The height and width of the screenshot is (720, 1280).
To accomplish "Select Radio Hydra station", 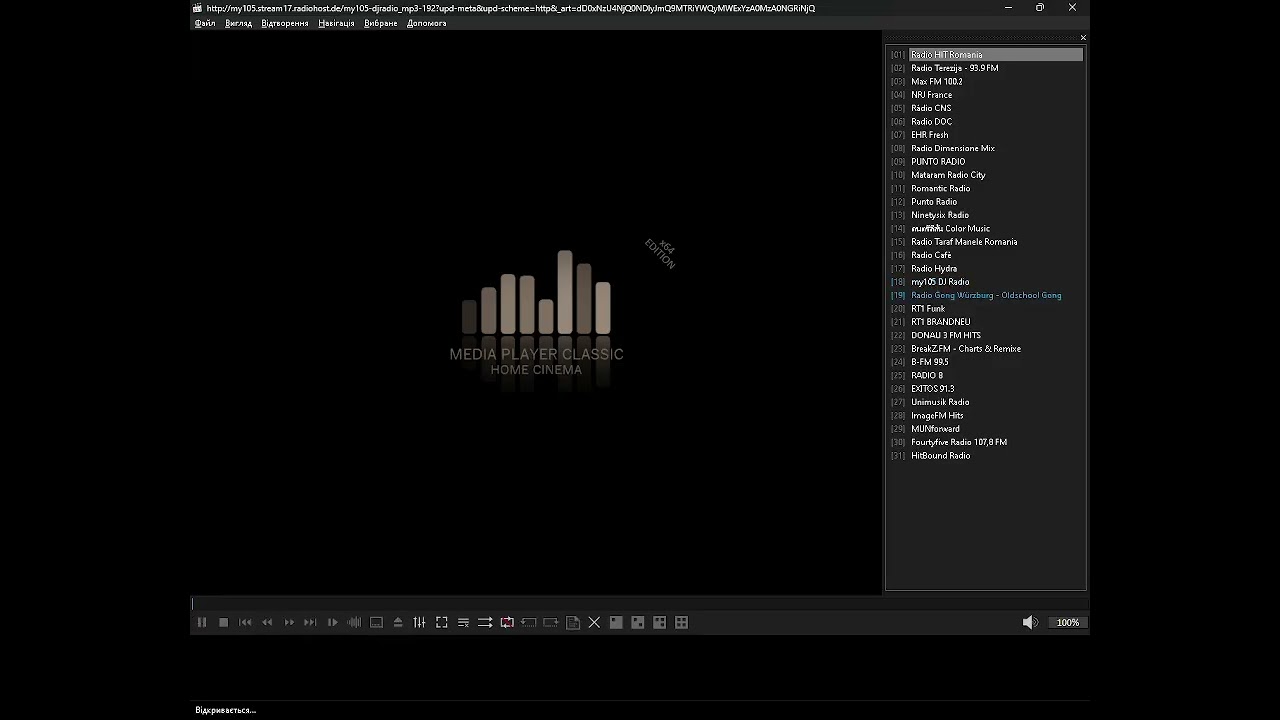I will 986,269.
